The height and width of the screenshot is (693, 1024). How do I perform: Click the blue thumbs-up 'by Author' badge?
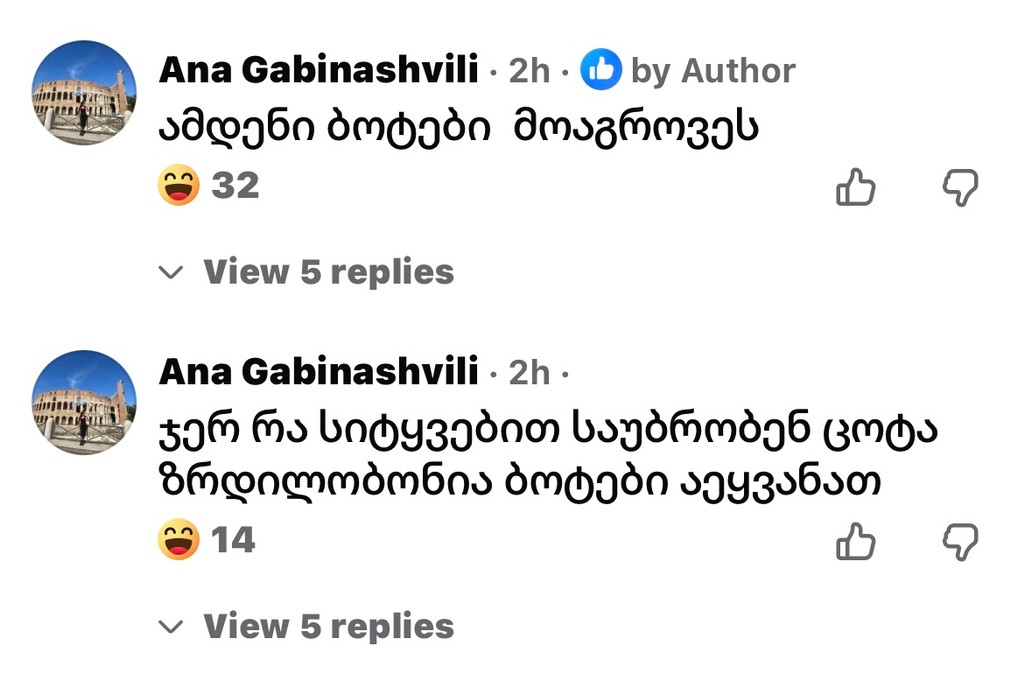(x=601, y=71)
